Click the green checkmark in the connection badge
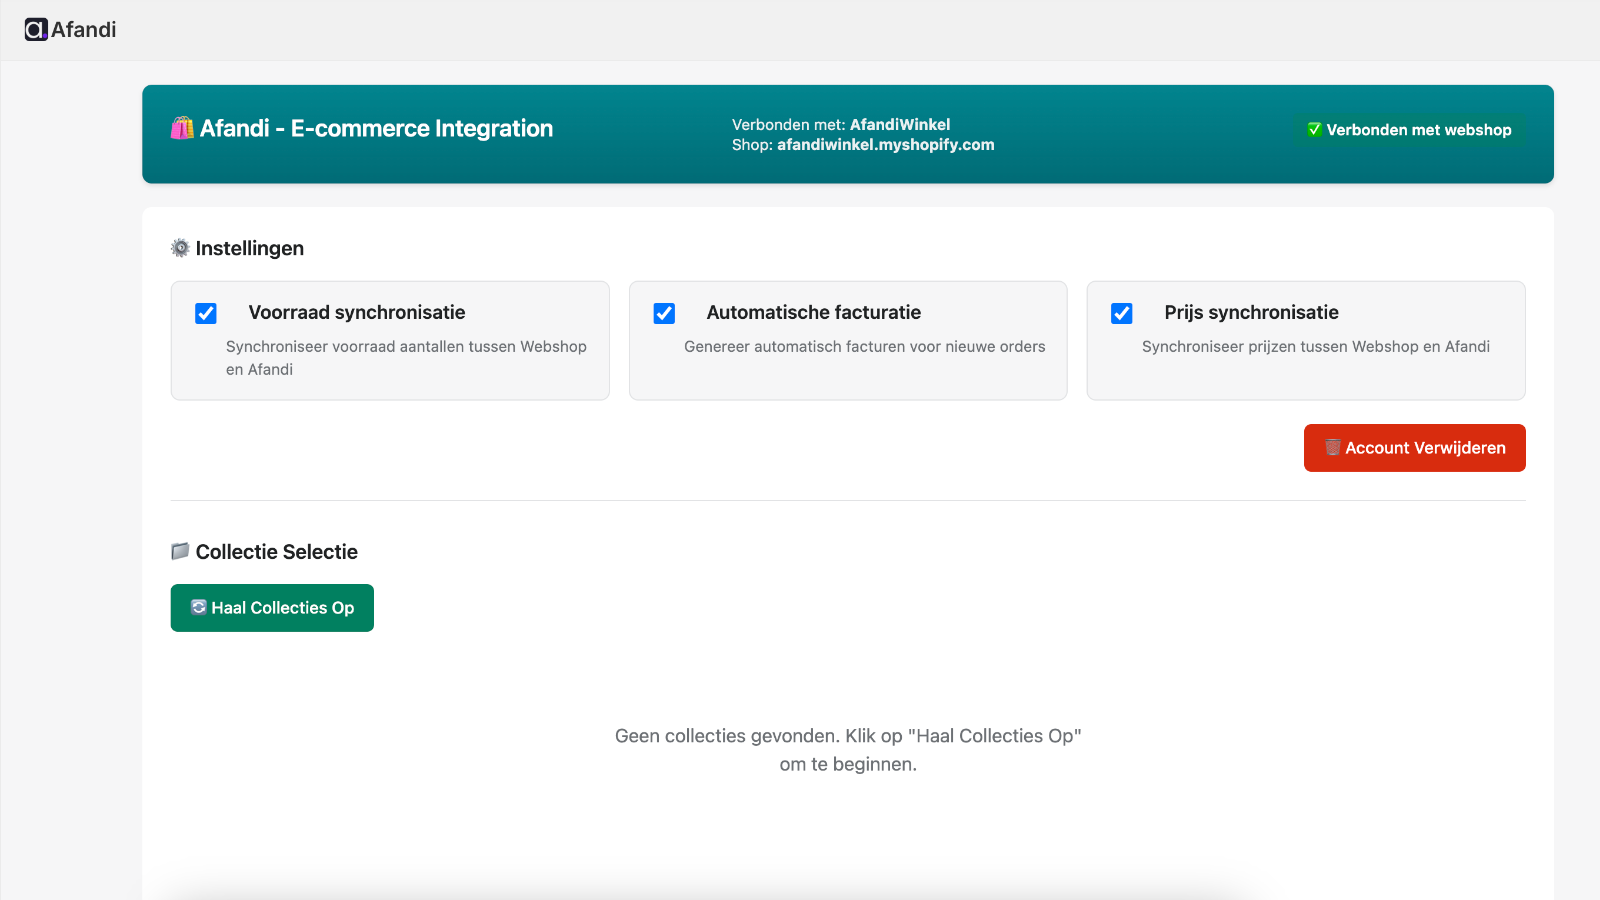 [1314, 130]
